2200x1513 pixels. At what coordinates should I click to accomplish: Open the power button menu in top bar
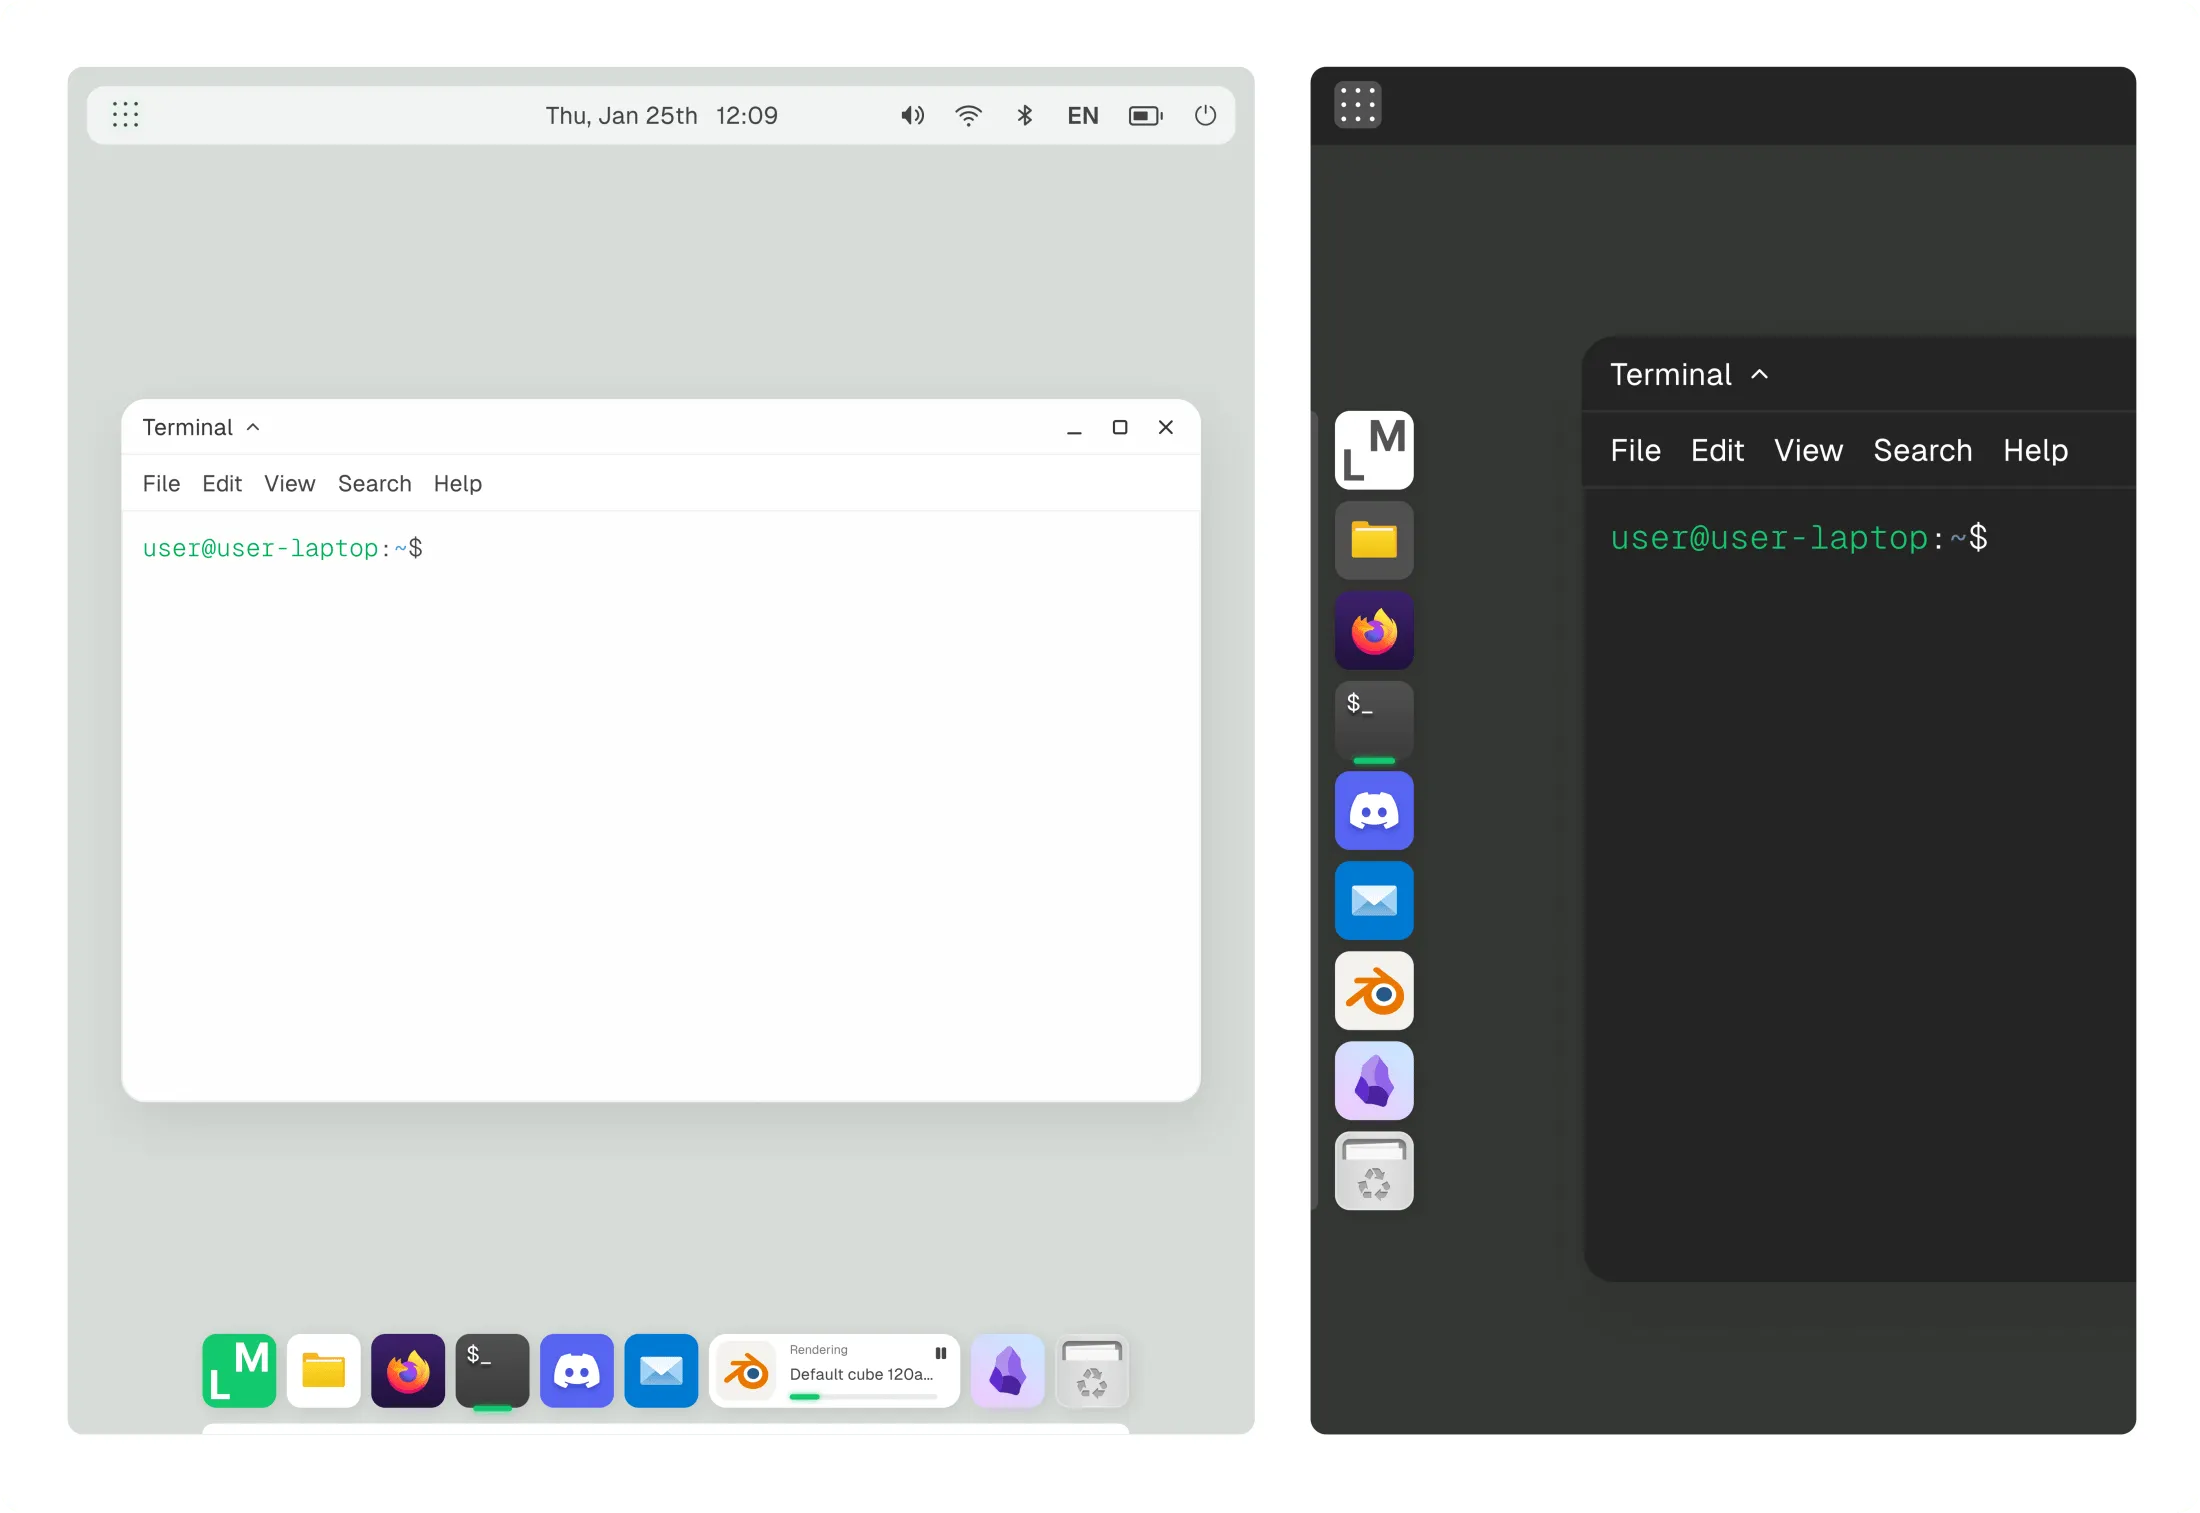point(1205,116)
